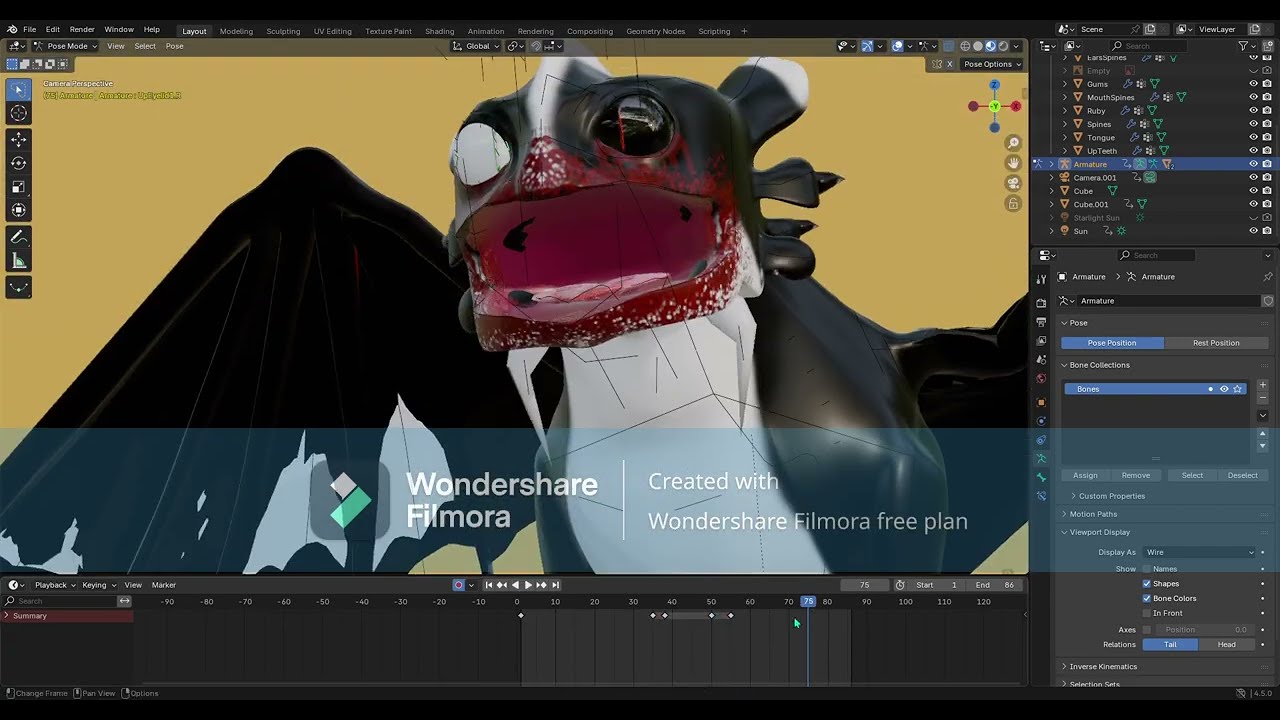
Task: Open the Object Data armature properties tab
Action: [x=1041, y=458]
